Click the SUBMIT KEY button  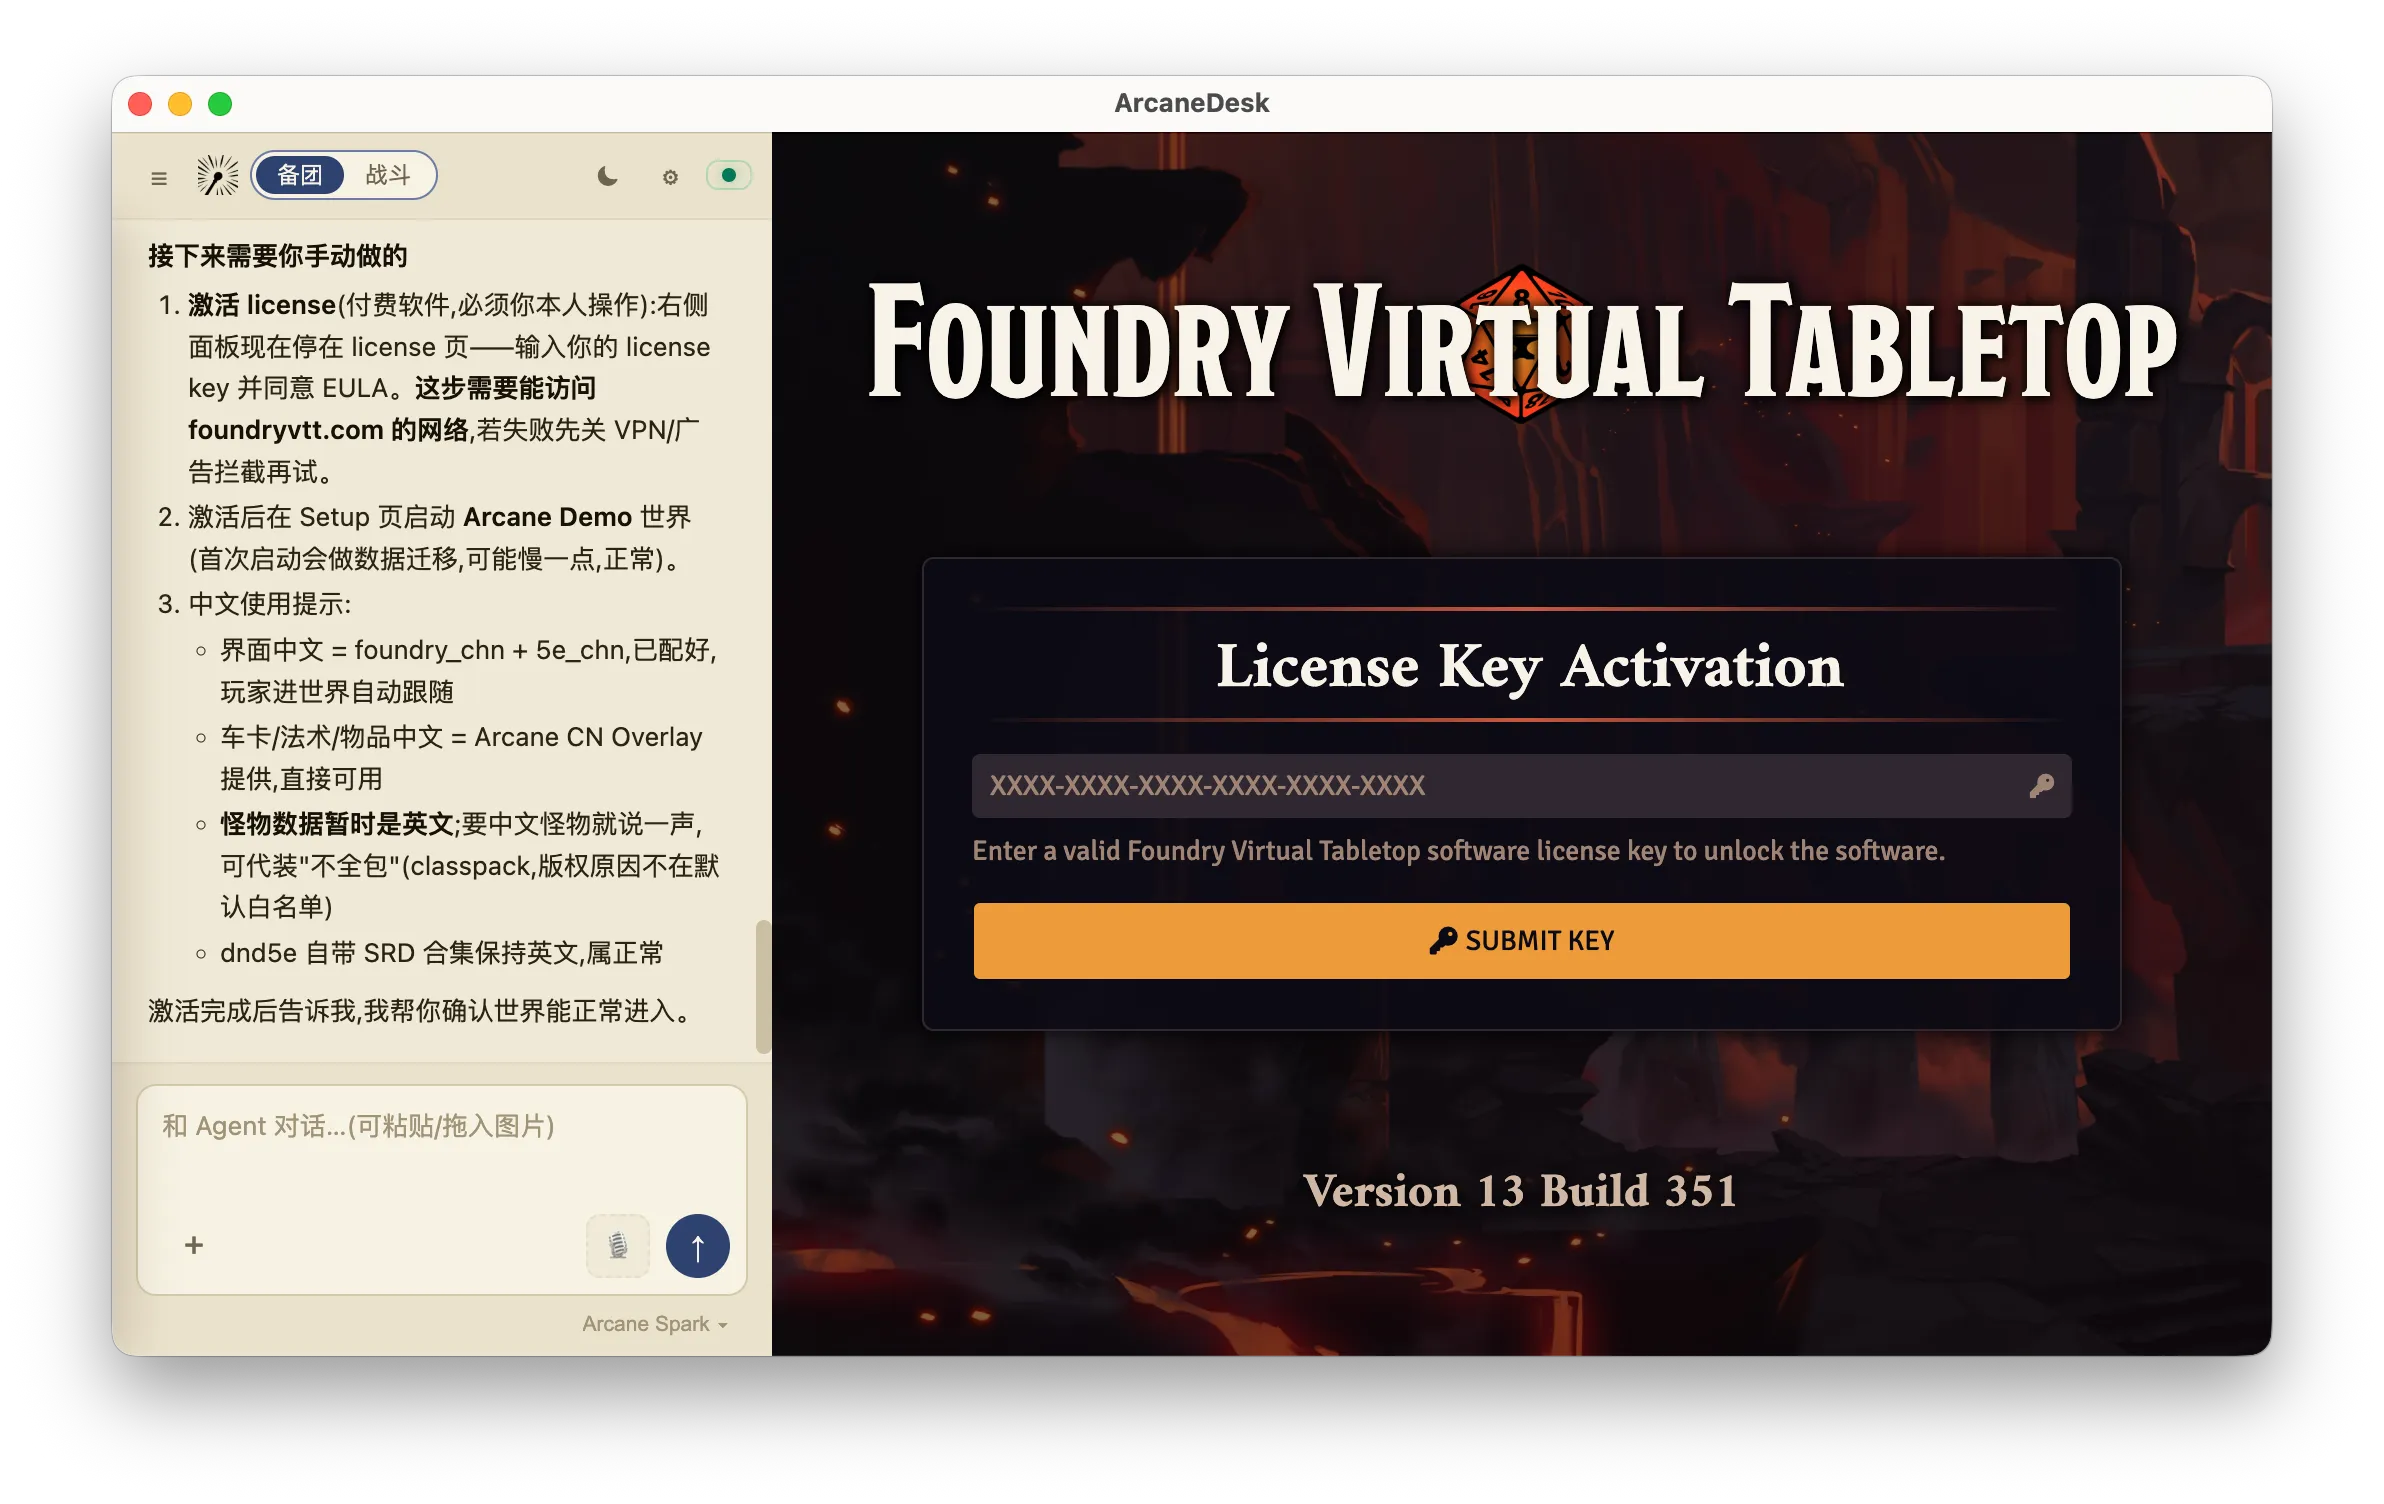tap(1521, 941)
